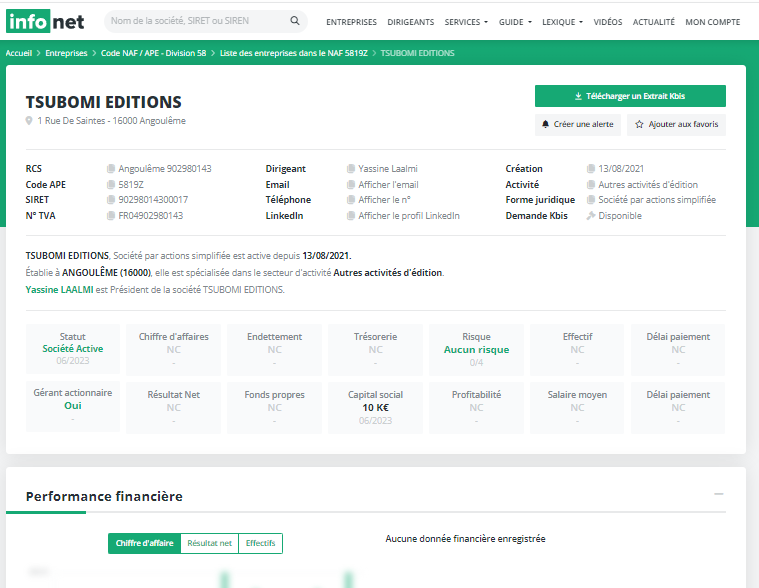Click the Salaire moyen NC card
This screenshot has width=759, height=588.
click(x=577, y=407)
